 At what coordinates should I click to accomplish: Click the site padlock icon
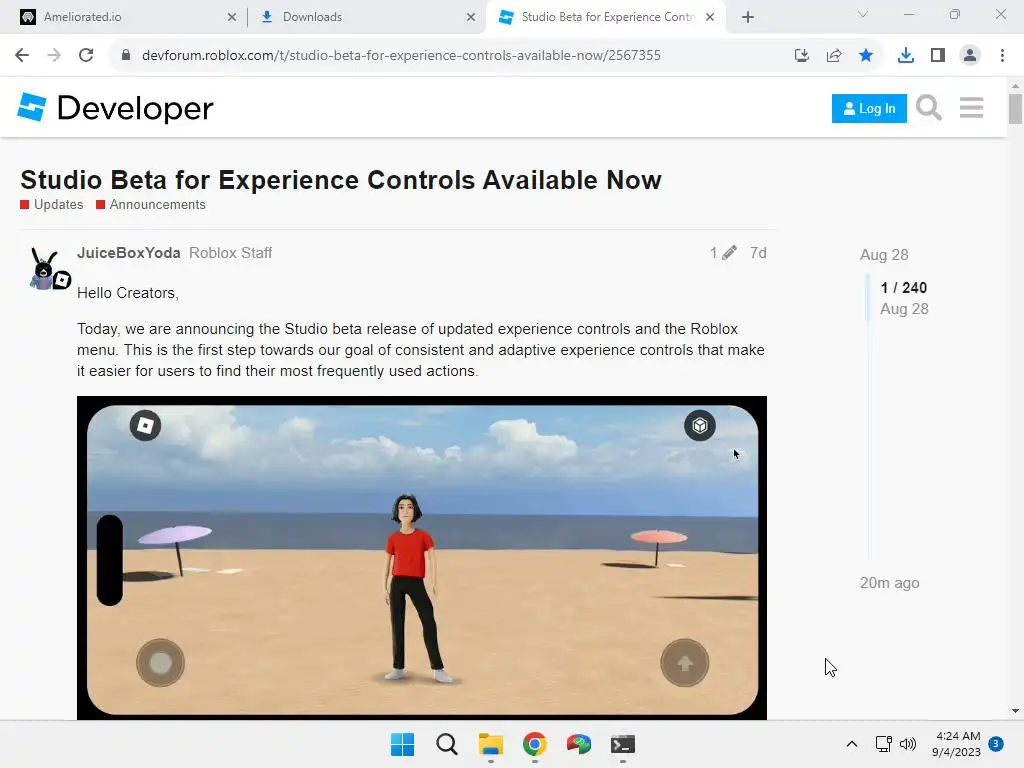pyautogui.click(x=126, y=55)
